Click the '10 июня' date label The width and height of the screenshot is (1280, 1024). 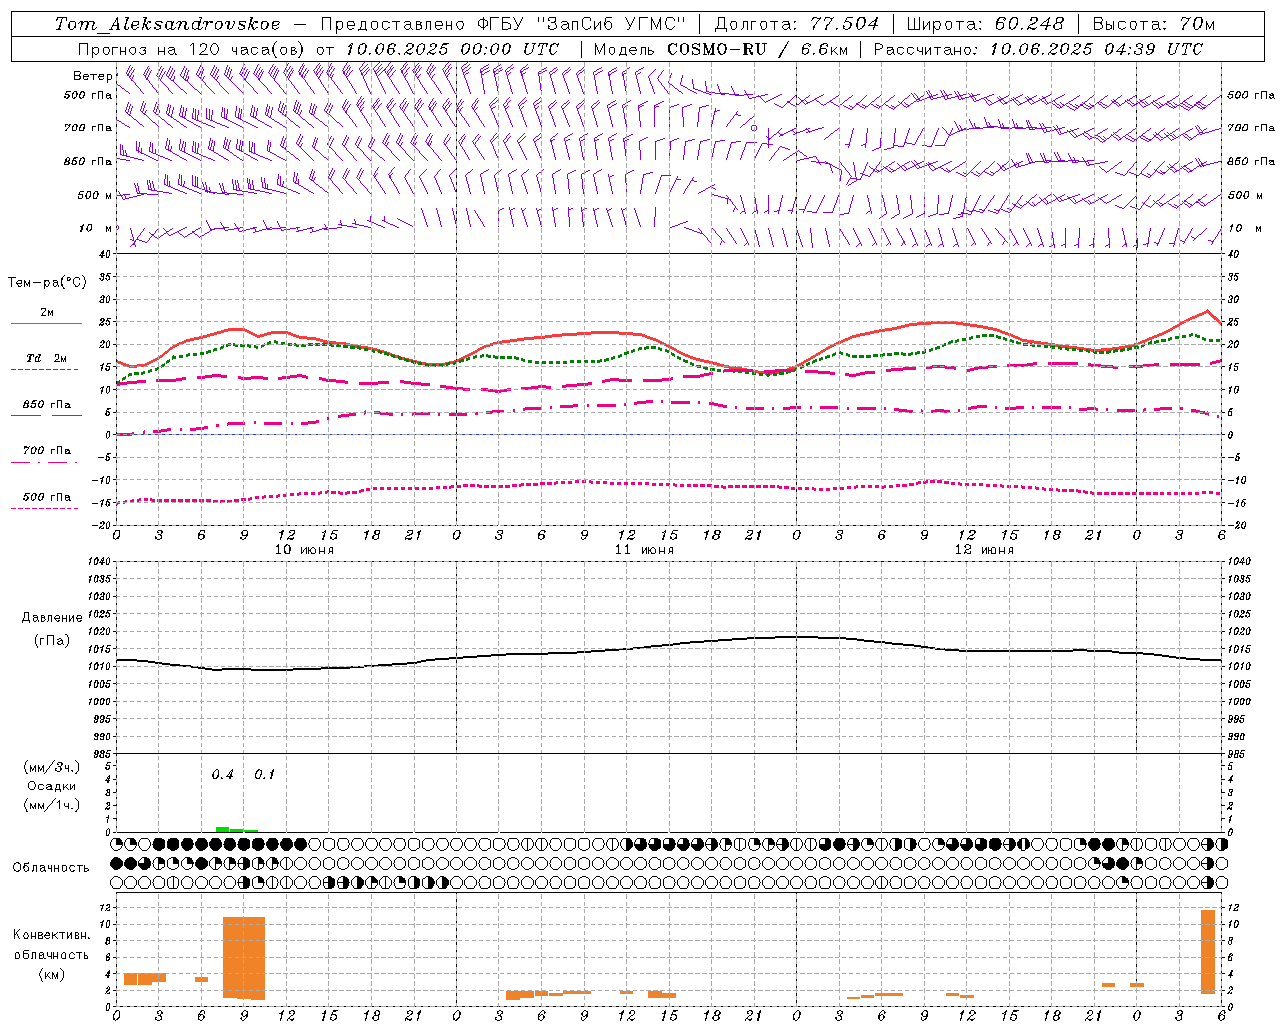click(304, 550)
